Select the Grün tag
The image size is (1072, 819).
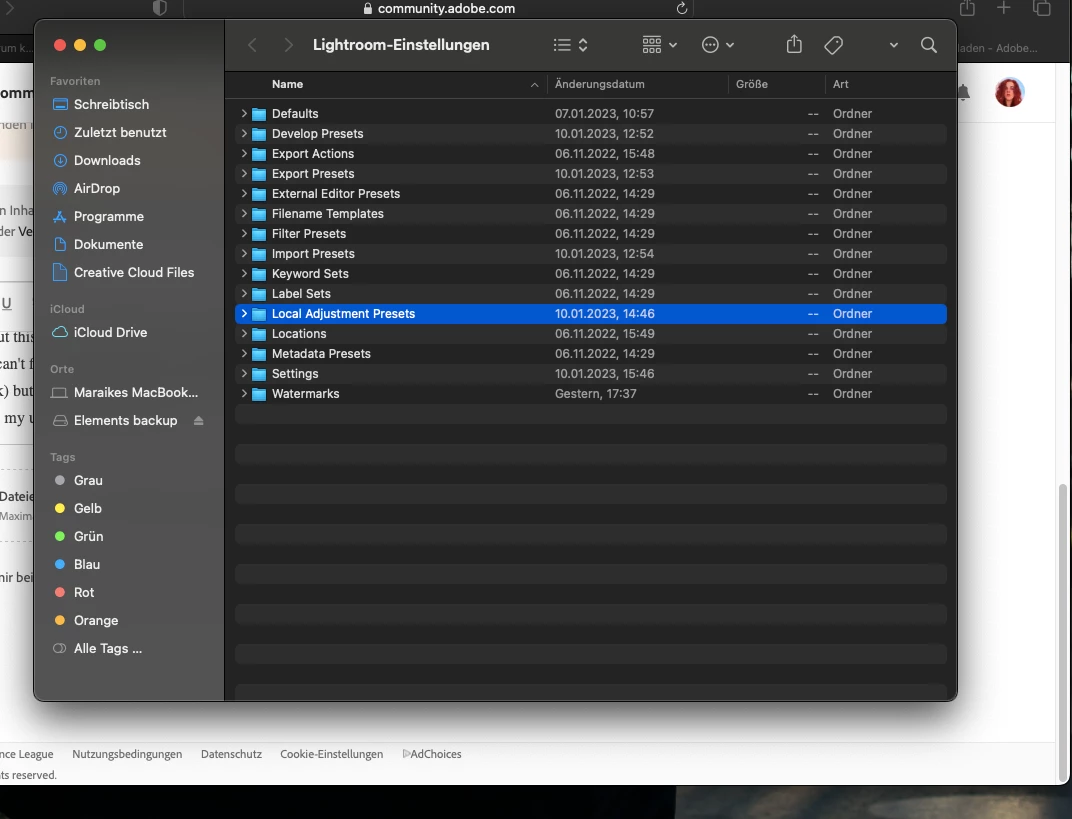tap(88, 537)
